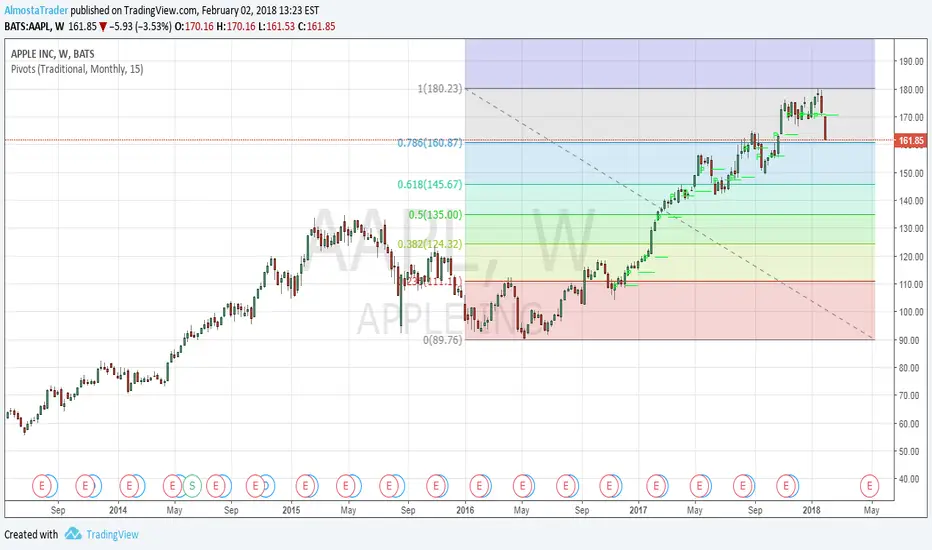Viewport: 932px width, 550px height.
Task: Click earnings marker just after 2016 label
Action: tap(480, 486)
